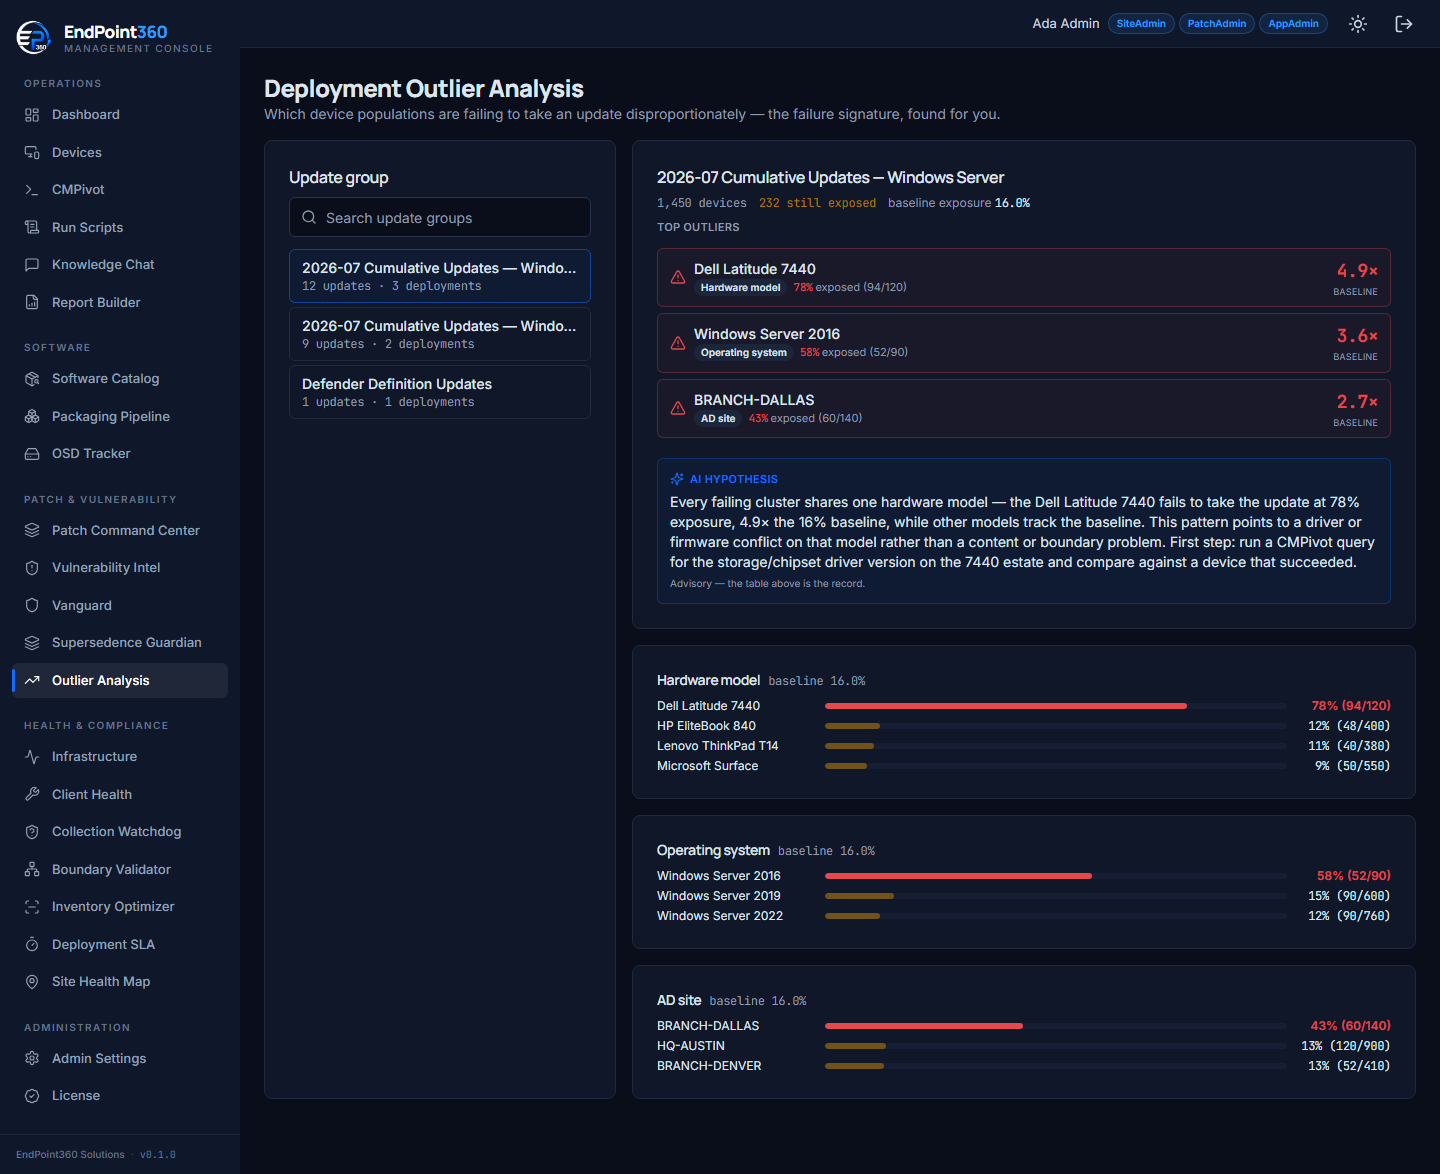1440x1174 pixels.
Task: Click the SiteAdmin role badge
Action: [x=1141, y=24]
